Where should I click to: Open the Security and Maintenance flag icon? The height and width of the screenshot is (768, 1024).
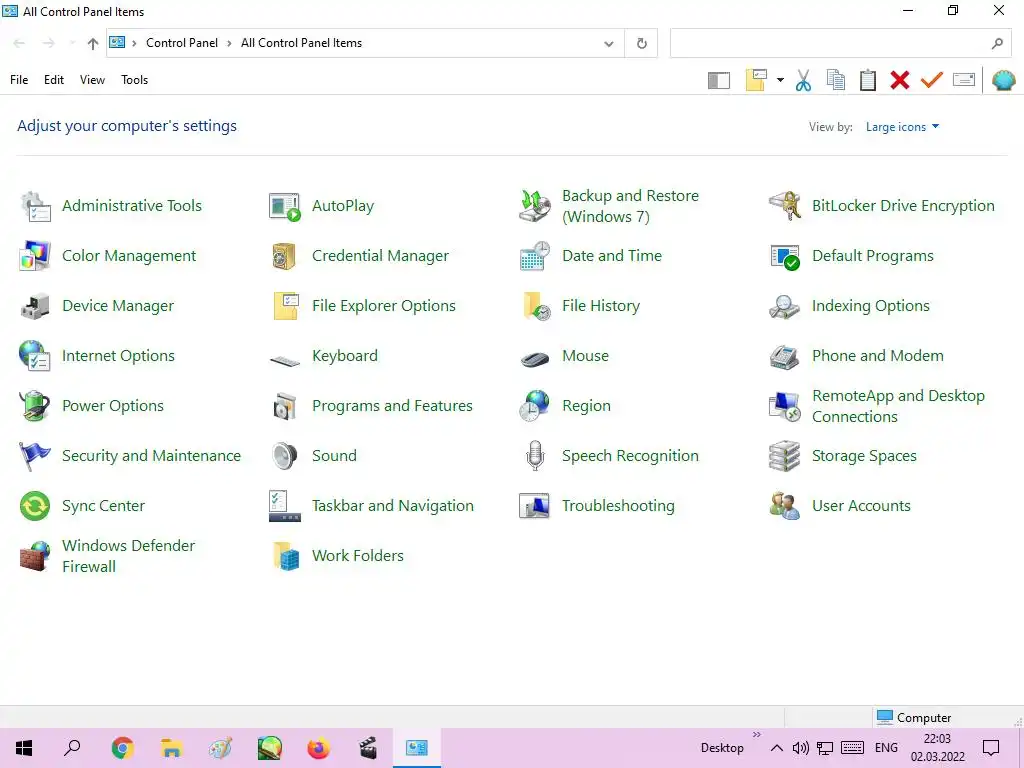[x=35, y=456]
